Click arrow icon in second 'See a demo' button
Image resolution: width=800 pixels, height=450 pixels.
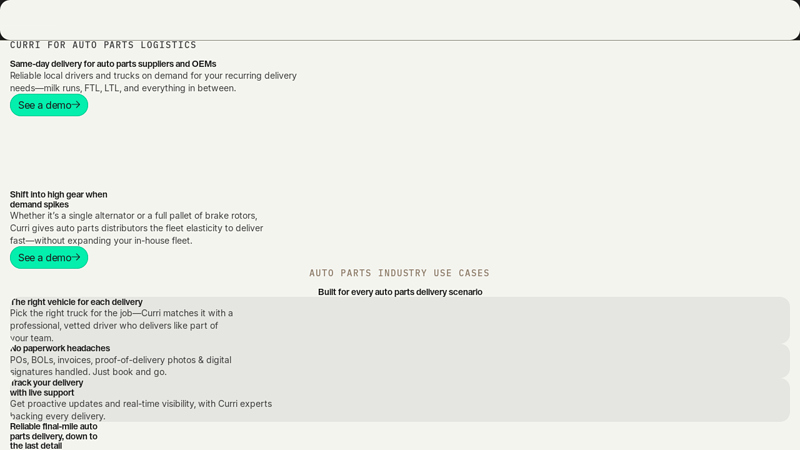pyautogui.click(x=76, y=257)
